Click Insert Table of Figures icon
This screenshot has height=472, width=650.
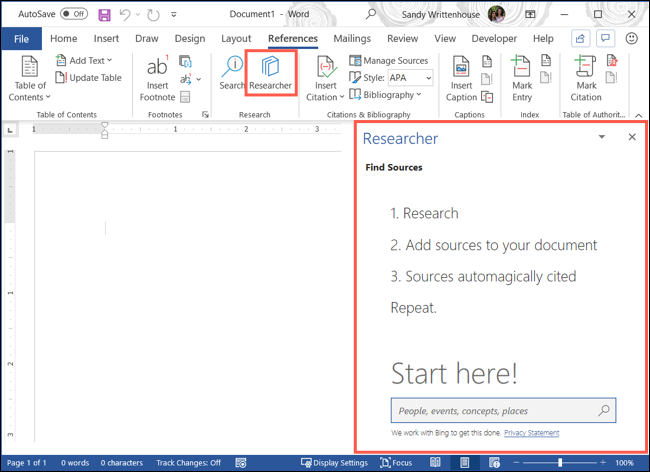pyautogui.click(x=487, y=62)
